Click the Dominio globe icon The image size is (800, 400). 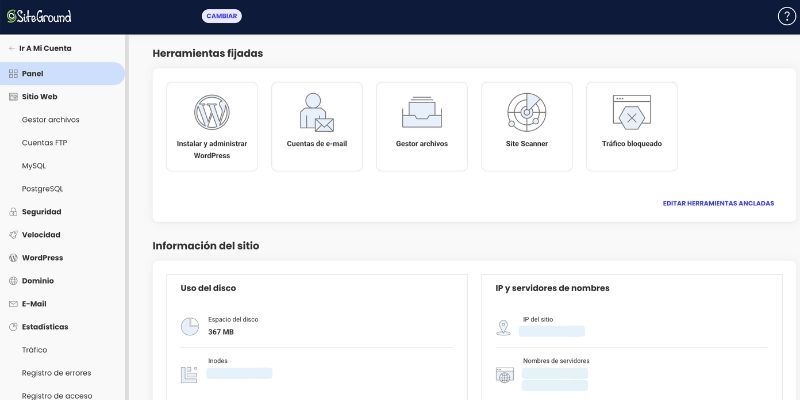tap(13, 281)
